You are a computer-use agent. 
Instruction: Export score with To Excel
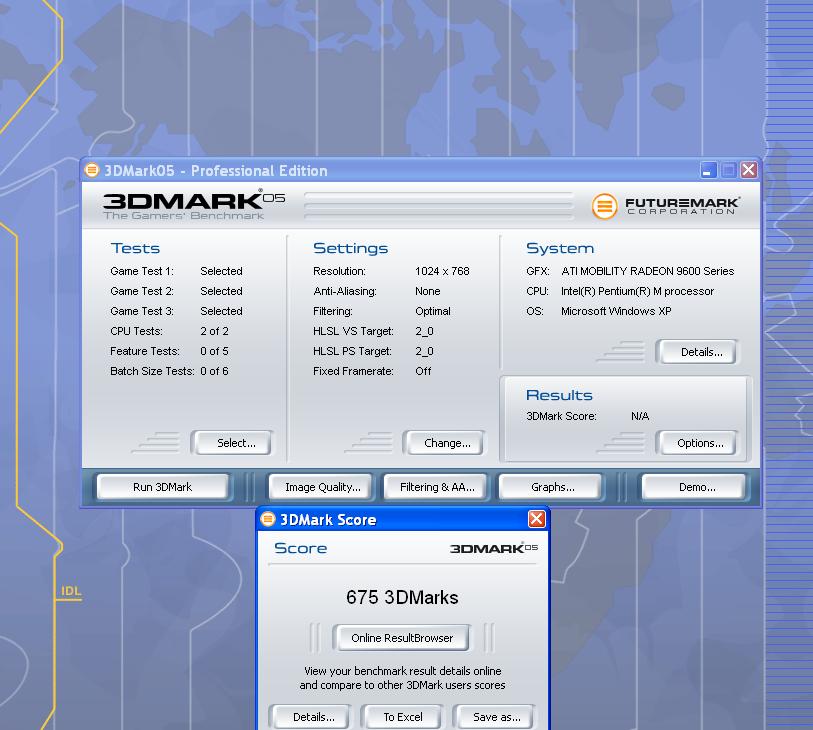tap(403, 717)
